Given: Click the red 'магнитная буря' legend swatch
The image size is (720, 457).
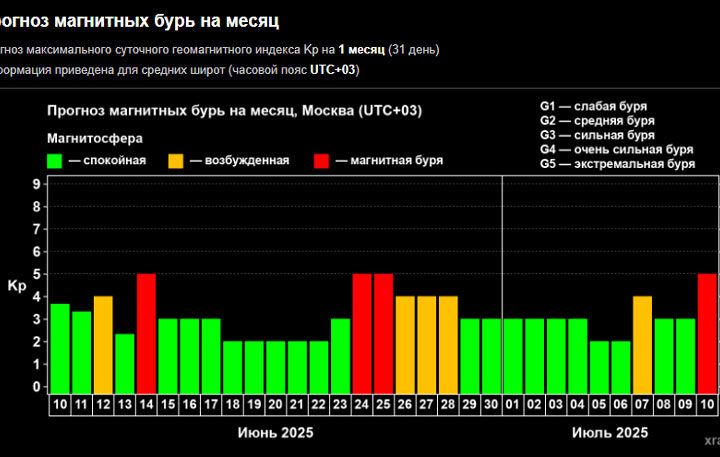Looking at the screenshot, I should coord(322,160).
